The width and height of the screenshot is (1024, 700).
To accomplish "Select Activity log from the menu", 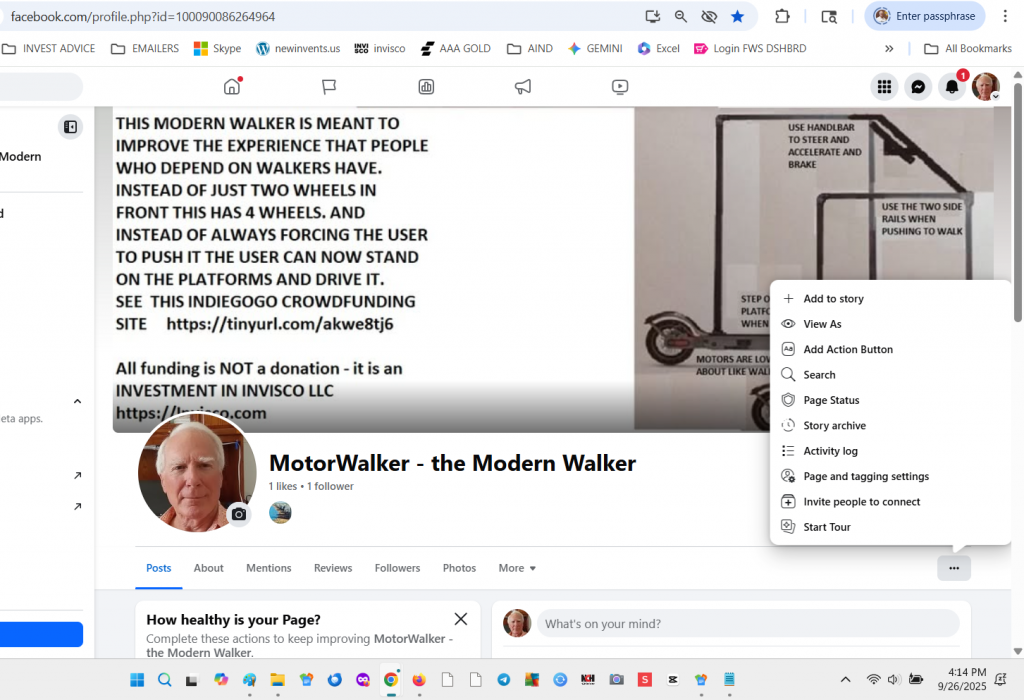I will click(830, 451).
